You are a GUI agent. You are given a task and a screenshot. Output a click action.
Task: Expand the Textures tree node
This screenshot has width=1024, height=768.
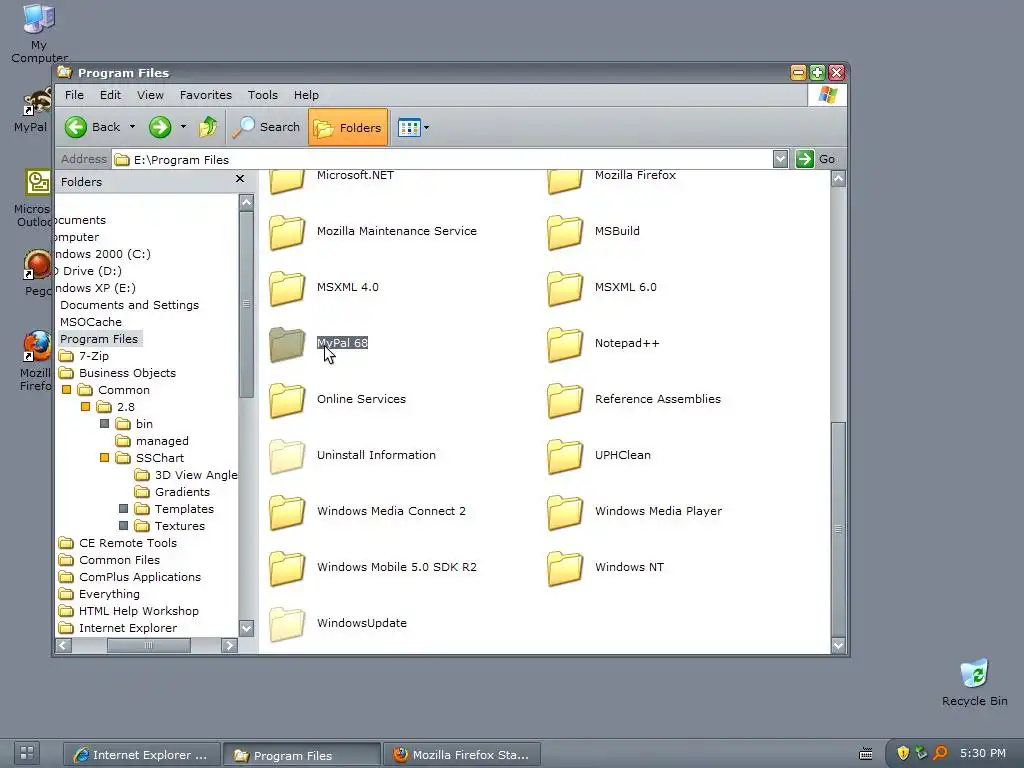(x=123, y=526)
